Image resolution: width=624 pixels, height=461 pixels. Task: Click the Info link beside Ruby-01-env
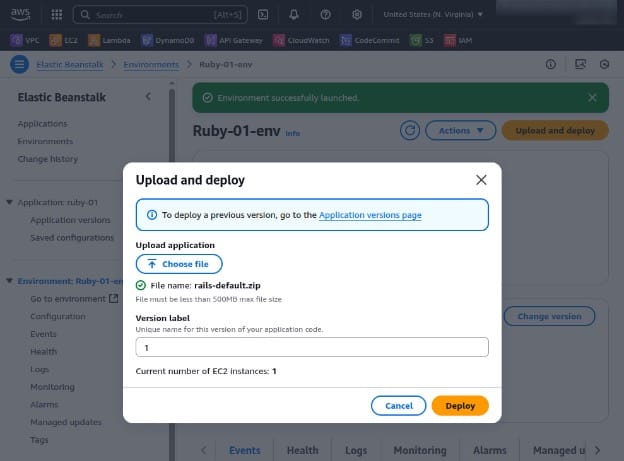pyautogui.click(x=292, y=133)
